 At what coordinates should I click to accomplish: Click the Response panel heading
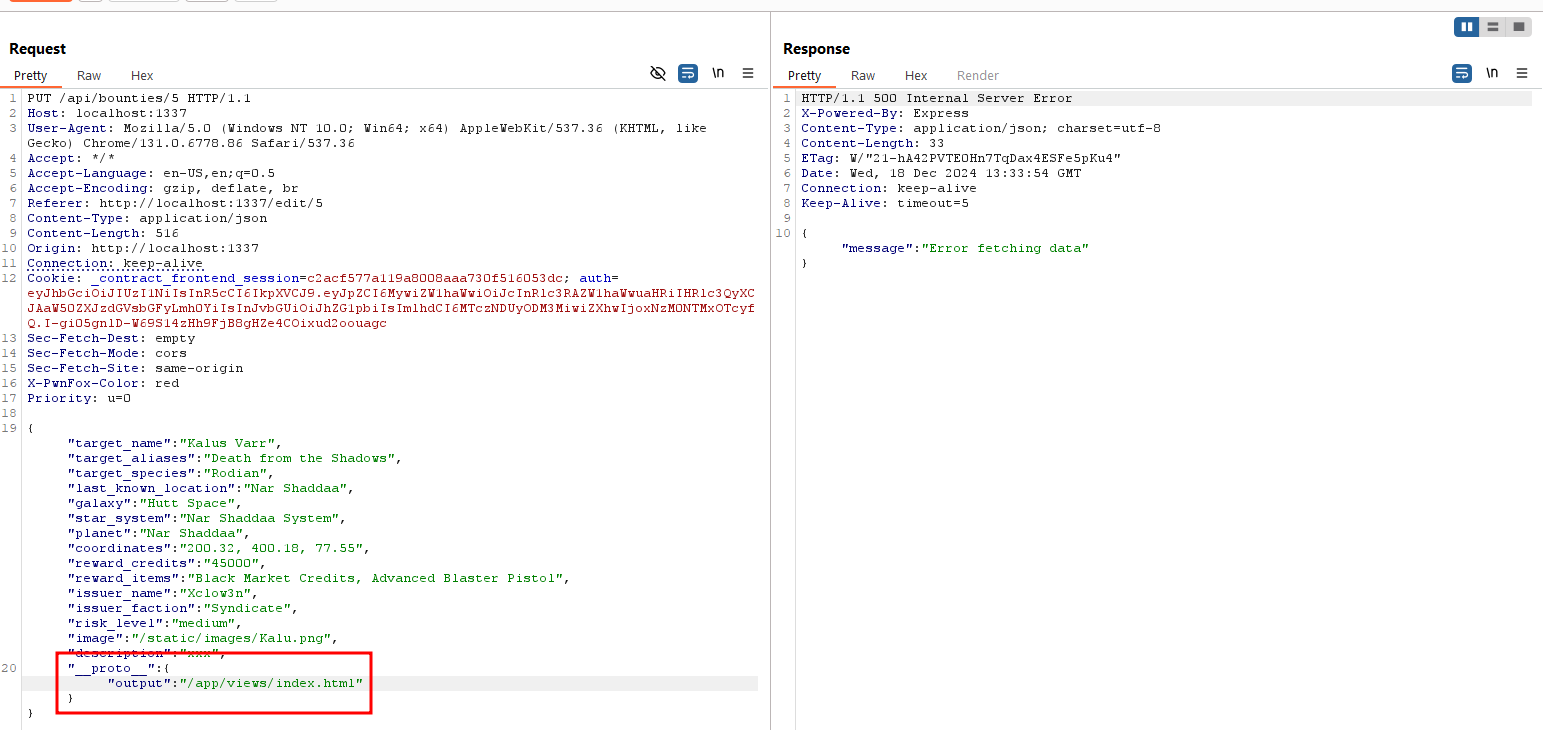point(816,49)
